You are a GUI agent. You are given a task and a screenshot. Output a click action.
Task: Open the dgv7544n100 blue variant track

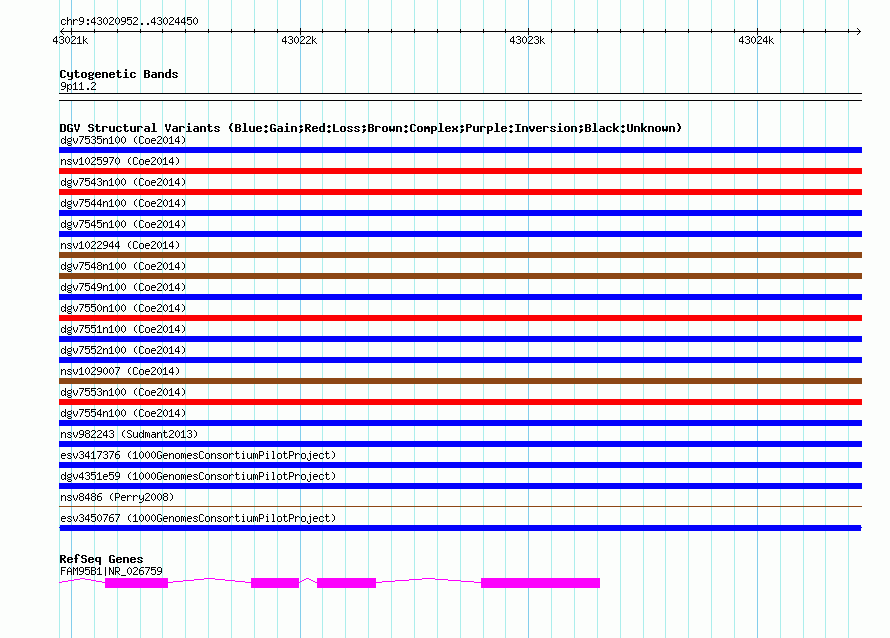460,213
